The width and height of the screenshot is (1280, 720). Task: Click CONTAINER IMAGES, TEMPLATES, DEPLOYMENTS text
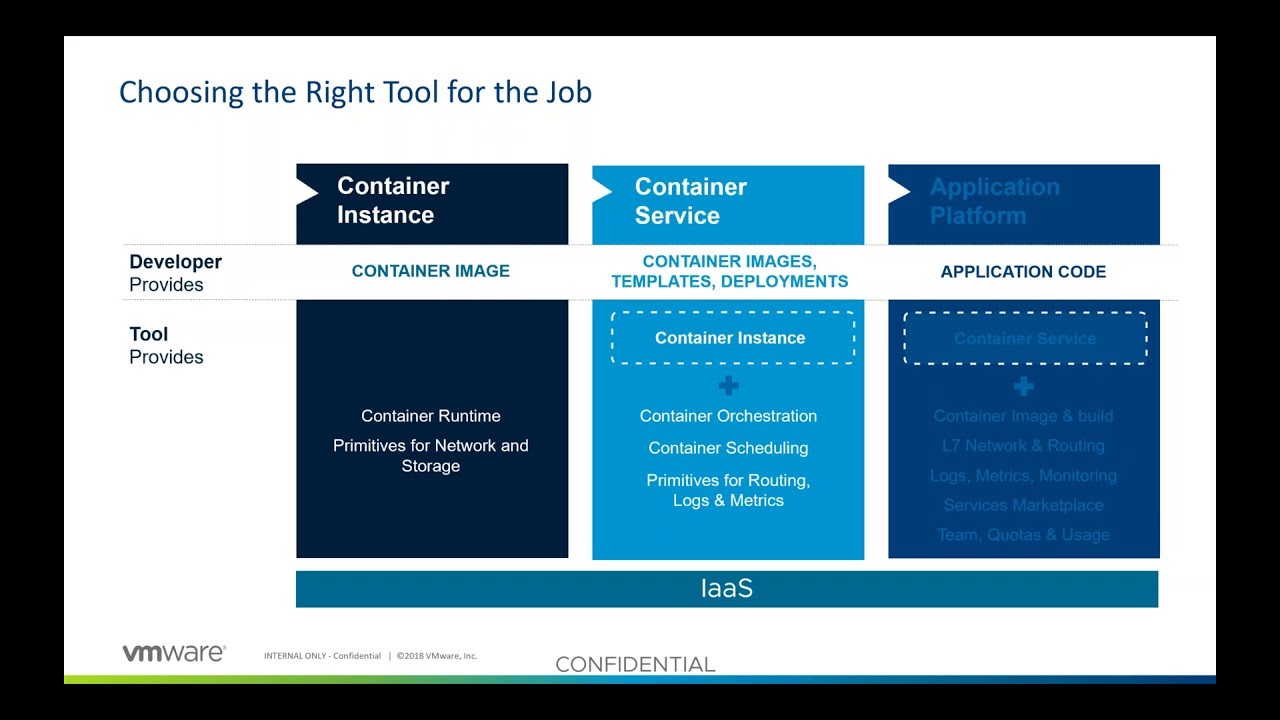click(x=730, y=272)
